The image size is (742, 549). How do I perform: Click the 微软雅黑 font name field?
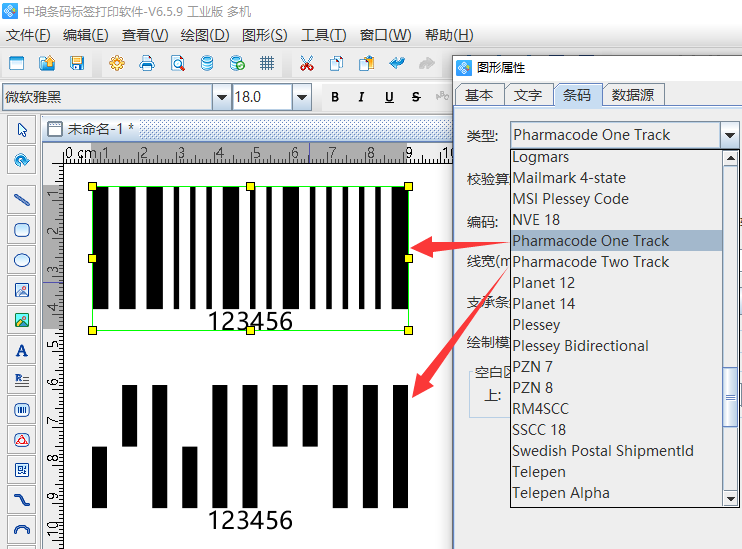107,97
